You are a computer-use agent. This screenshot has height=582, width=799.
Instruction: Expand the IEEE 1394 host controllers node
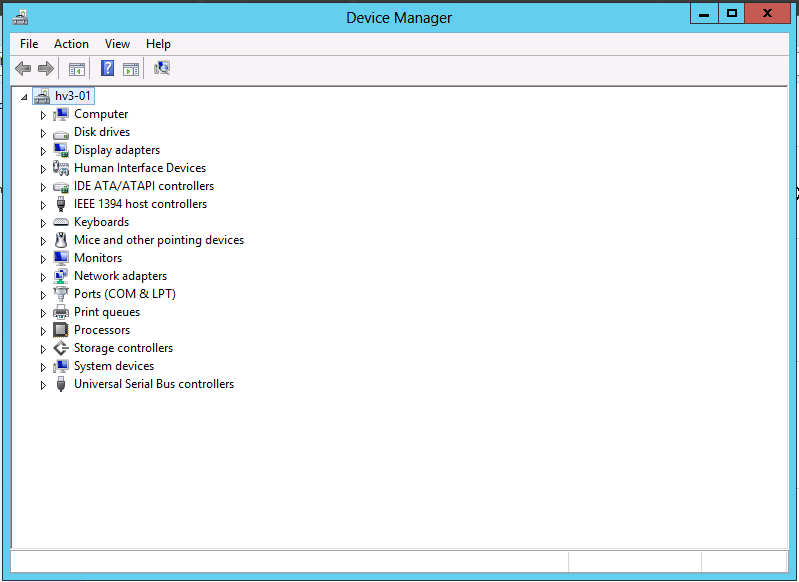click(43, 205)
